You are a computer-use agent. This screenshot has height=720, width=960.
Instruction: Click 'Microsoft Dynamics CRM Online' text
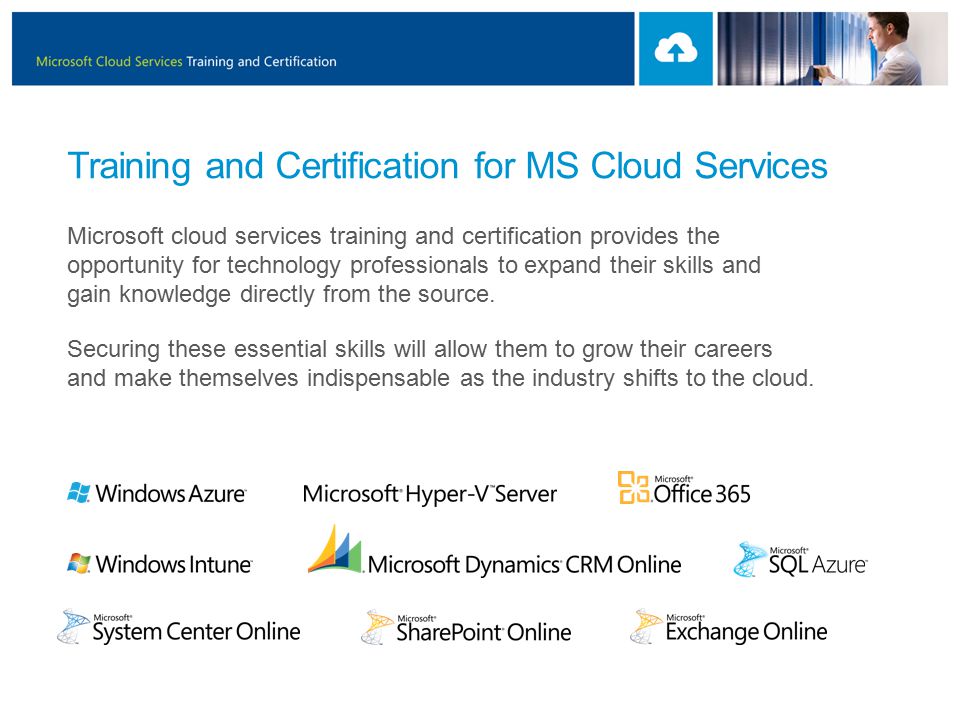click(524, 564)
